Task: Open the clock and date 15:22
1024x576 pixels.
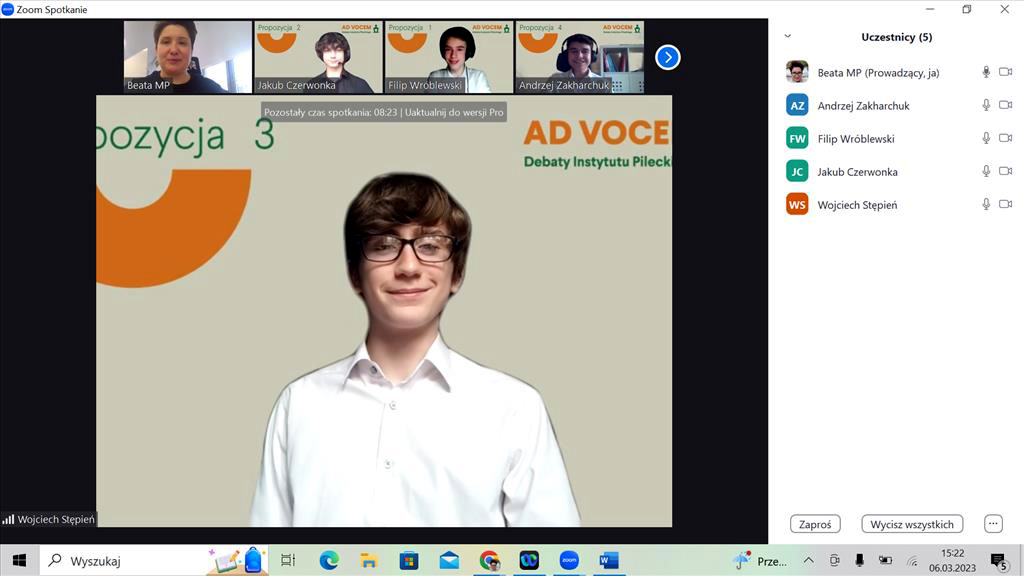Action: [x=953, y=560]
